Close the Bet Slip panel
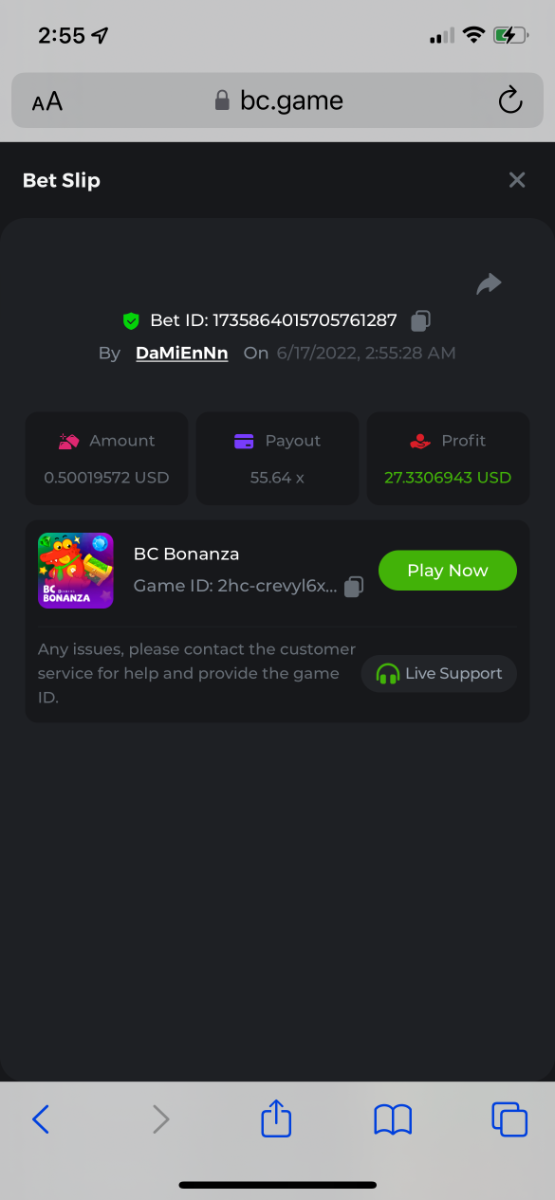 point(517,180)
